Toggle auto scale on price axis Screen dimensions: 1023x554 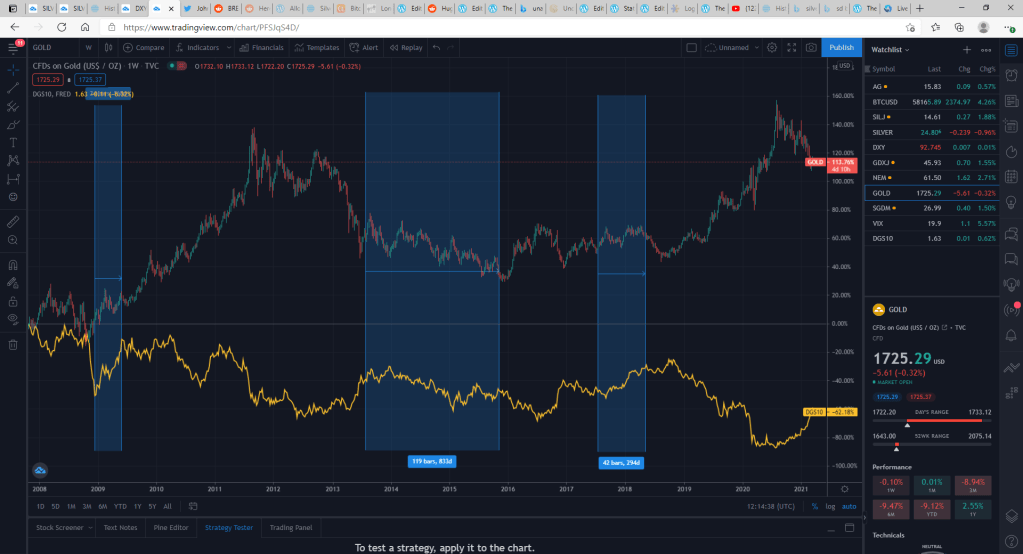coord(849,506)
